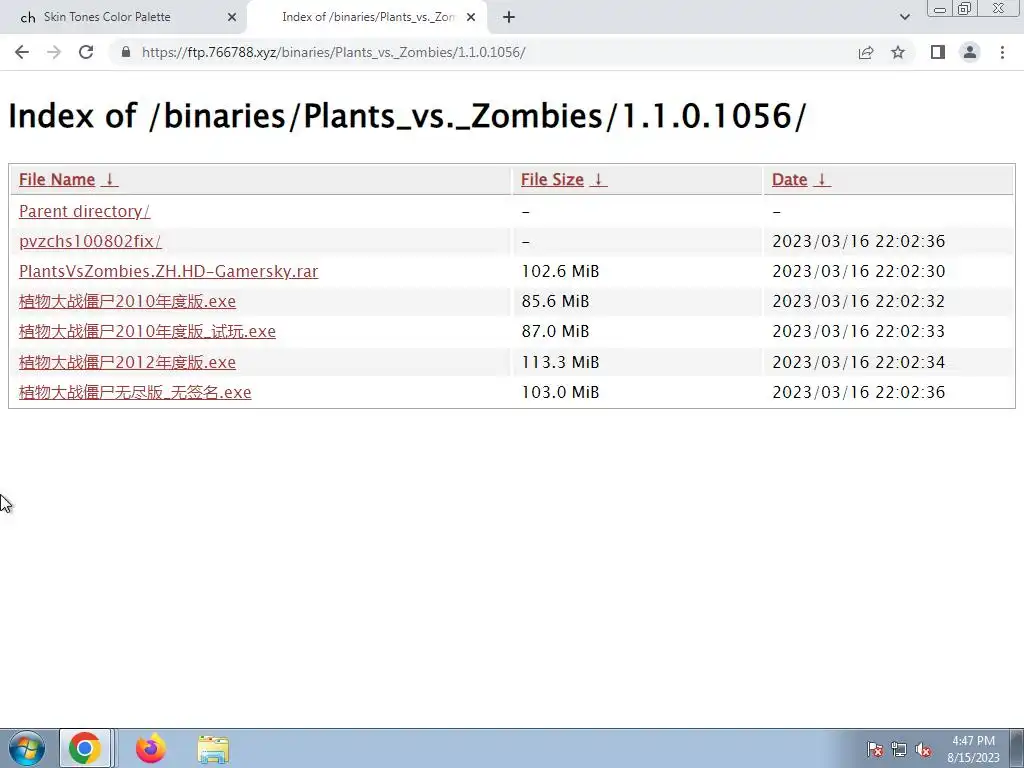The width and height of the screenshot is (1024, 768).
Task: Go back to the previous page
Action: pos(22,52)
